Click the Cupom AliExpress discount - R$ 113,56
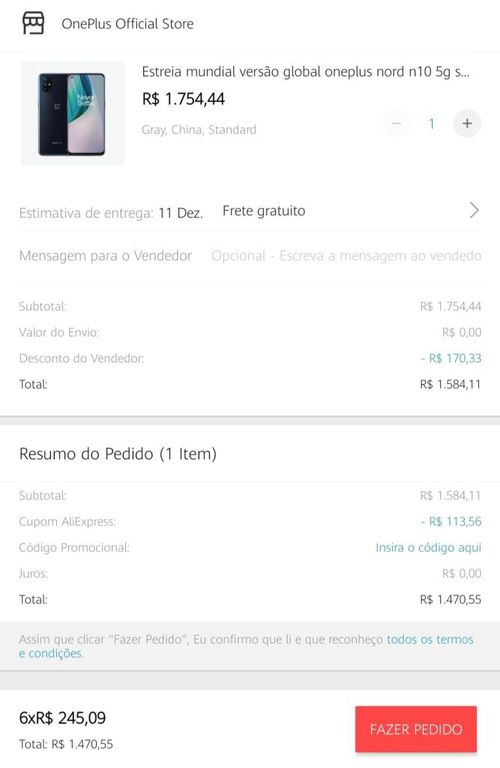This screenshot has width=500, height=768. point(451,522)
